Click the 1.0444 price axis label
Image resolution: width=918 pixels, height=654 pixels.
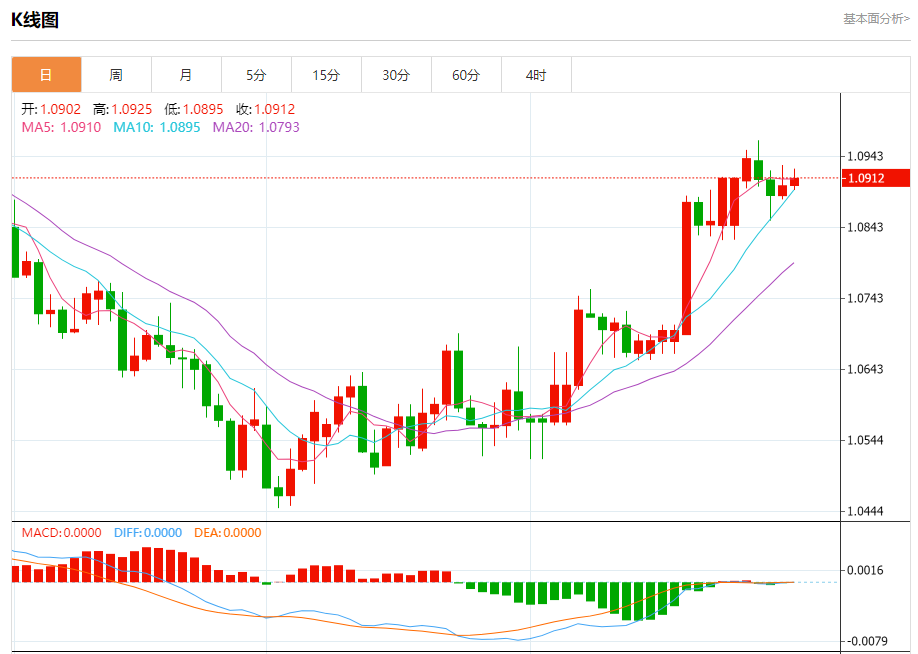click(x=865, y=511)
